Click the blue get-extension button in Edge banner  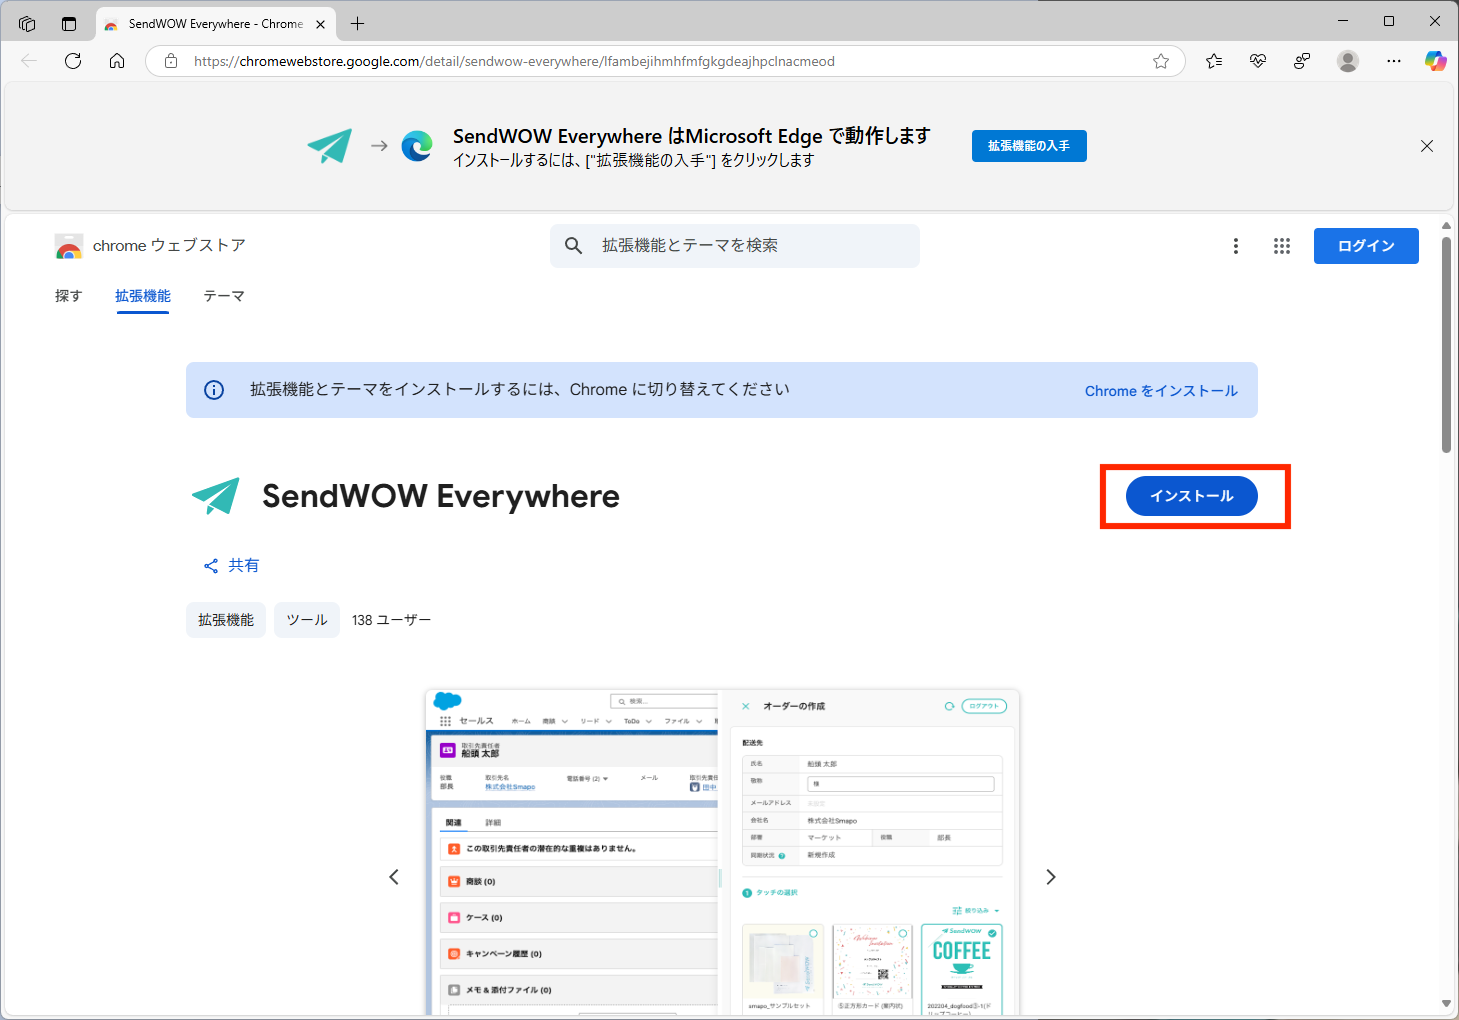coord(1029,146)
